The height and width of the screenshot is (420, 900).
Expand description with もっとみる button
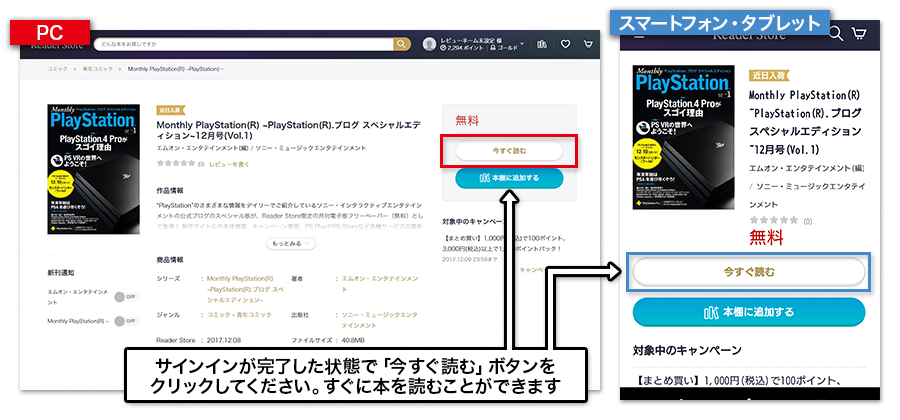tap(290, 244)
